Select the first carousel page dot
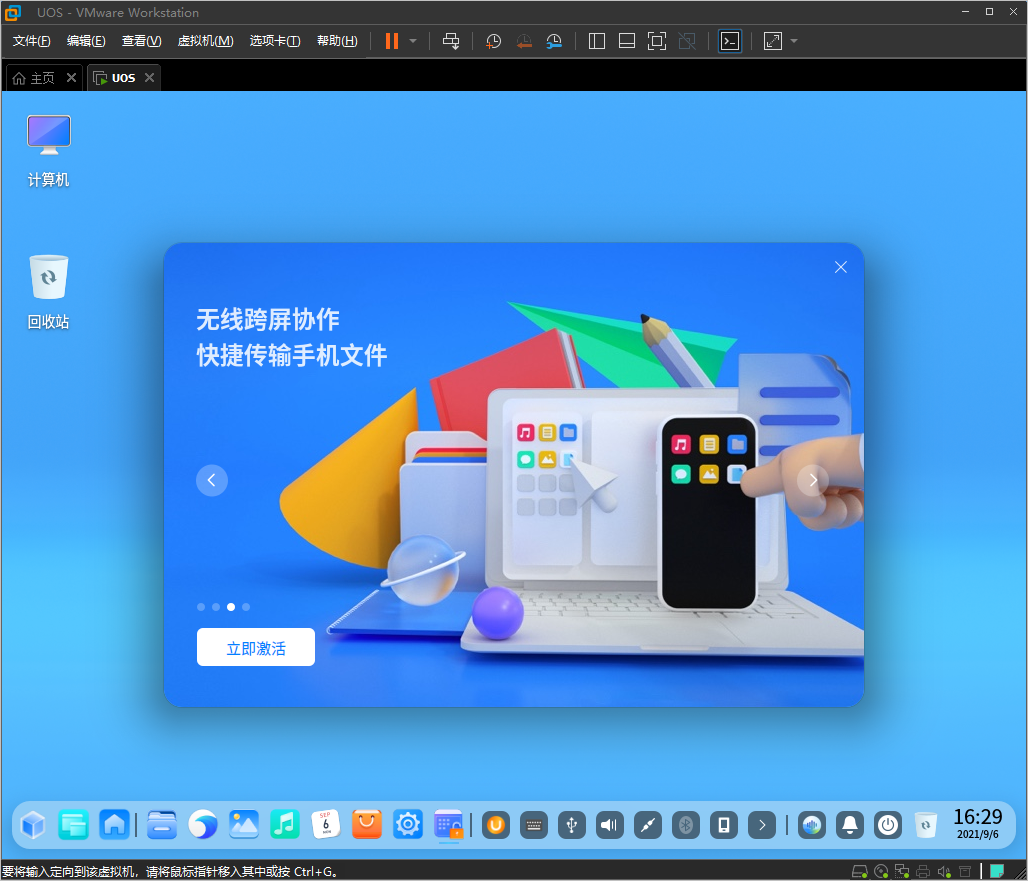Viewport: 1028px width, 881px height. coord(201,607)
